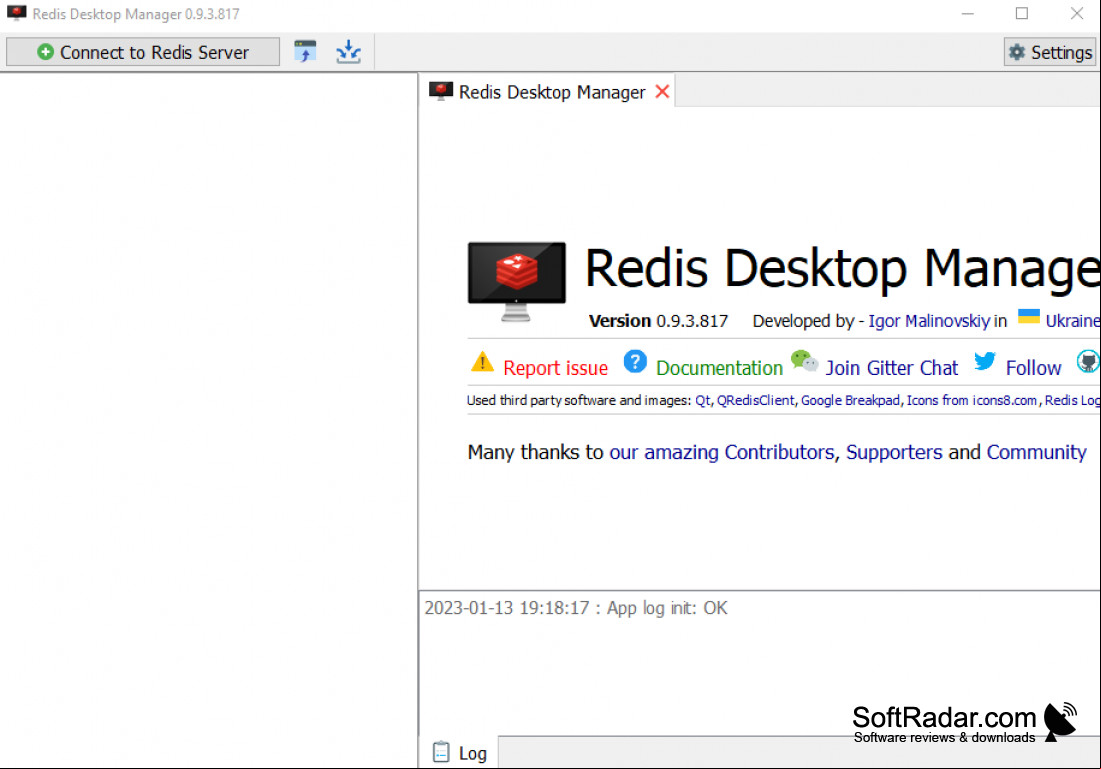The height and width of the screenshot is (769, 1101).
Task: Open the Report issue link
Action: (x=555, y=368)
